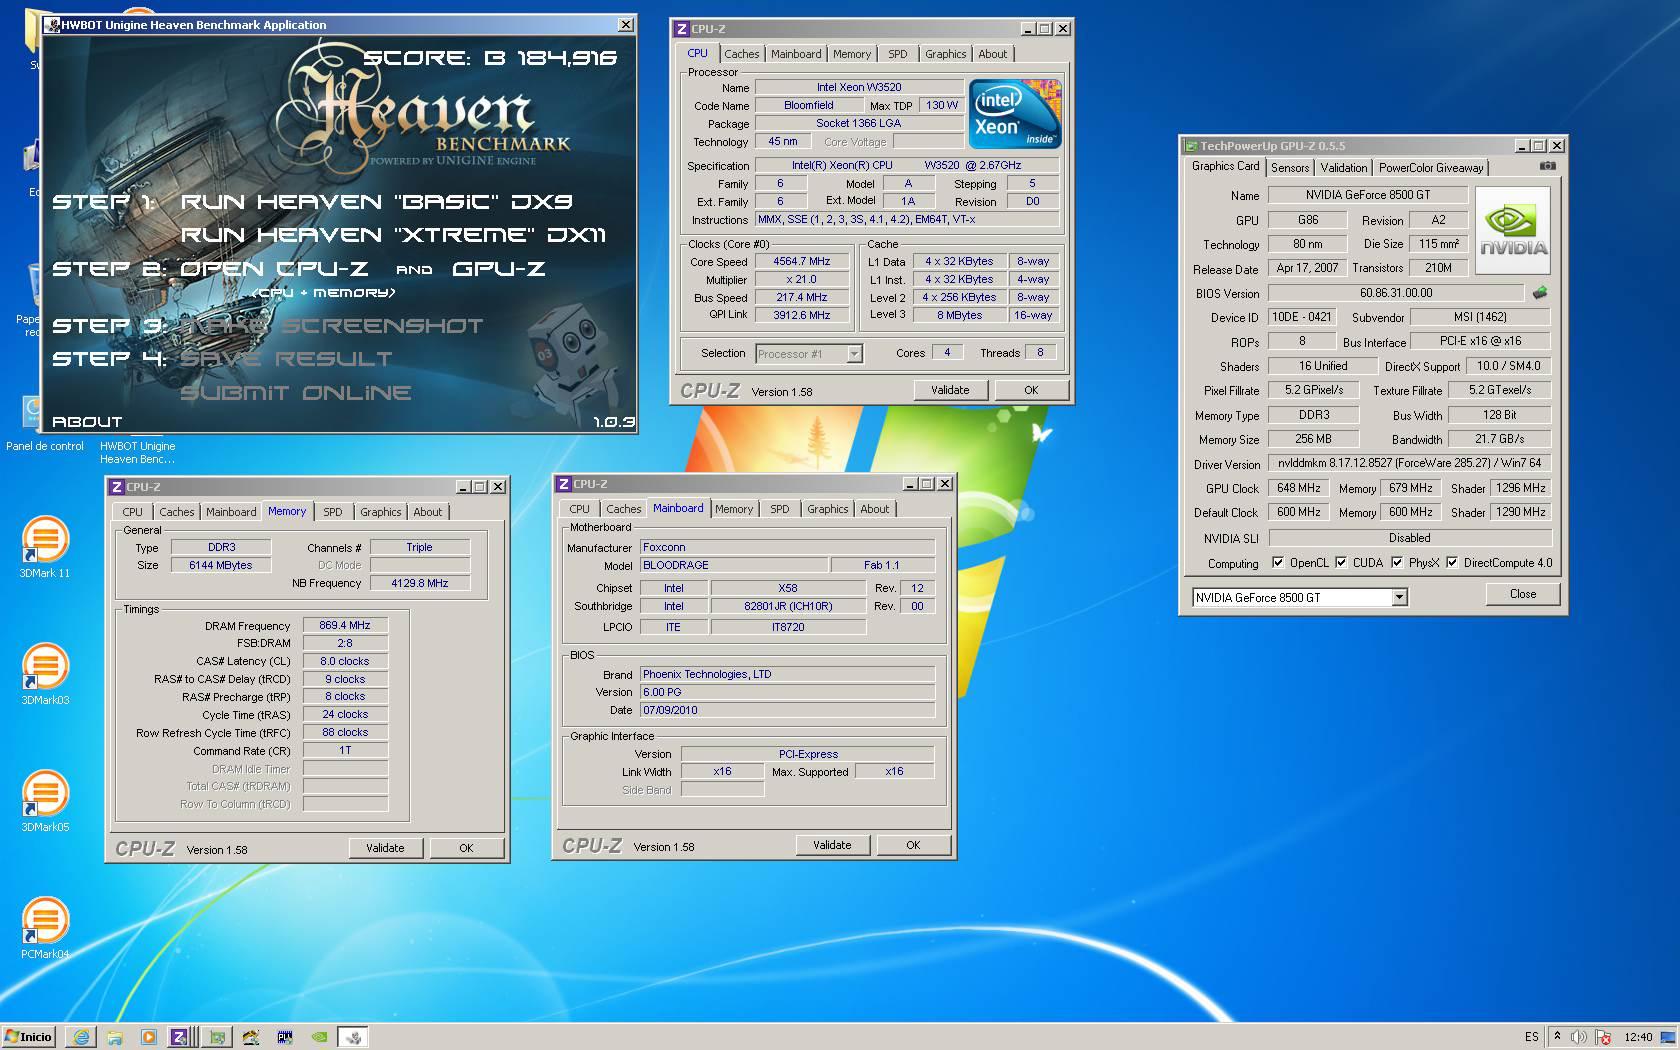The height and width of the screenshot is (1050, 1680).
Task: Click Core Speed value 4564.7 MHz
Action: tap(801, 261)
